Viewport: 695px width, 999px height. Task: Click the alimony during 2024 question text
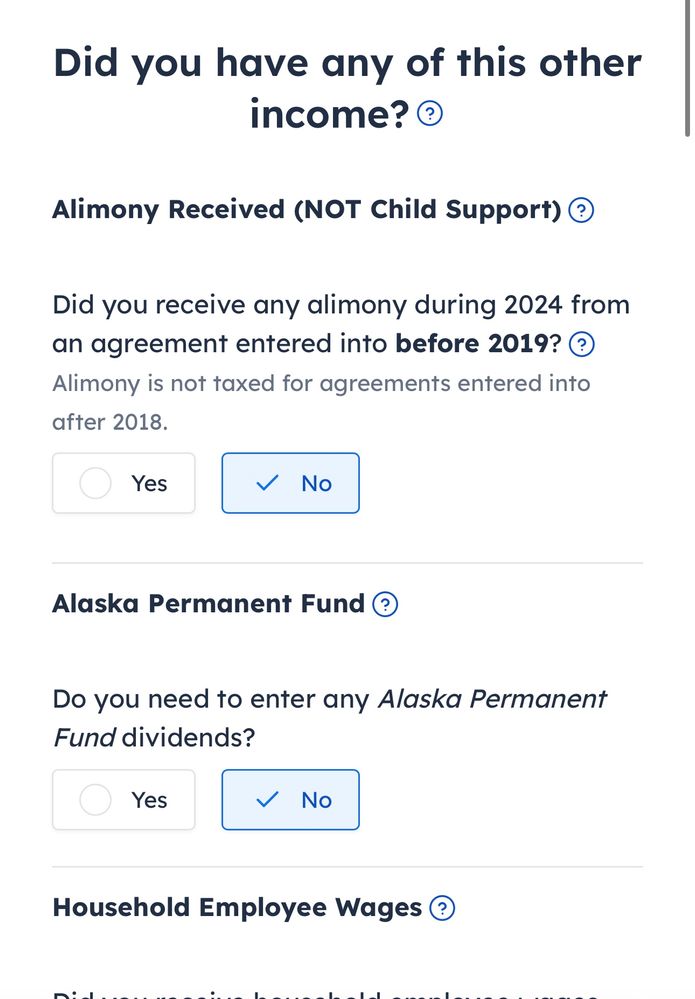340,324
